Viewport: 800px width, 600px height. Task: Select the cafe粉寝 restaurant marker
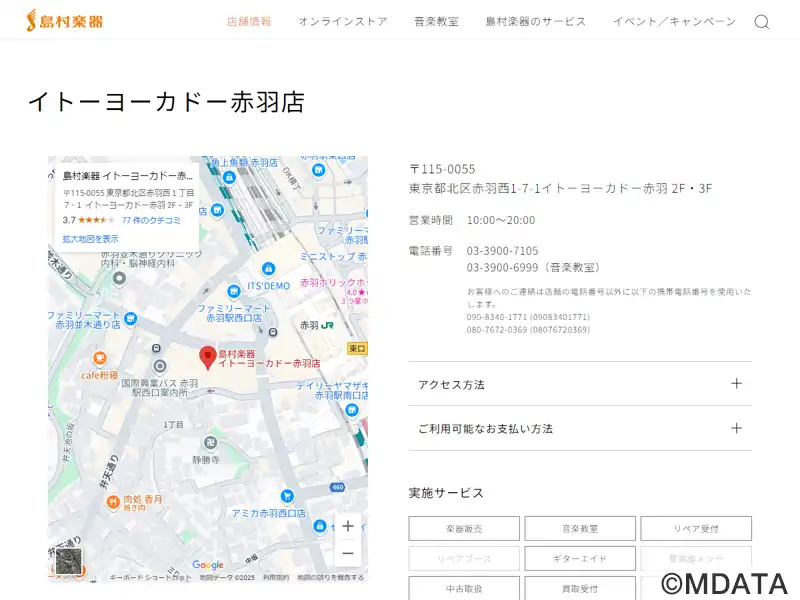pos(99,358)
